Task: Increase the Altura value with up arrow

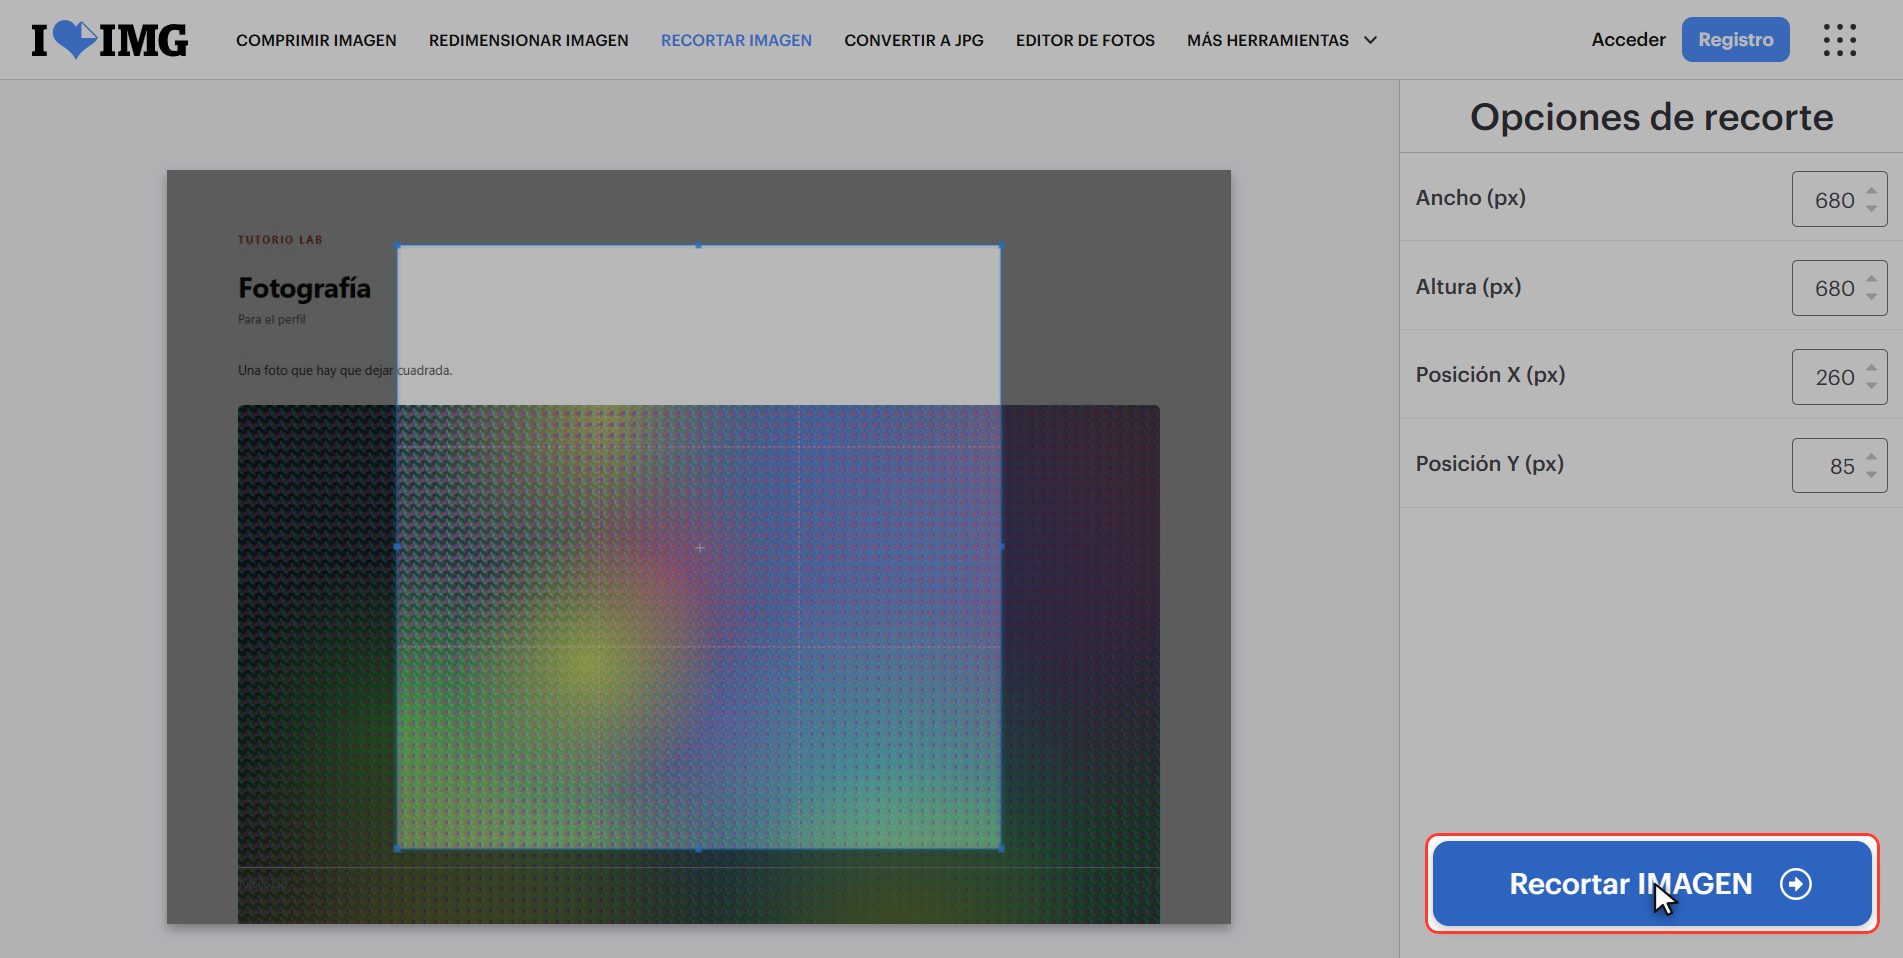Action: pyautogui.click(x=1871, y=279)
